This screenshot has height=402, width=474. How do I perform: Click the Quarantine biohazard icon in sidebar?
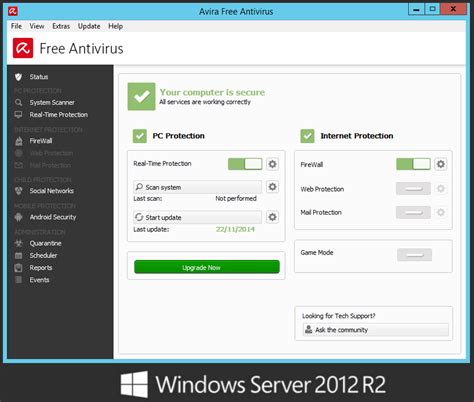tap(19, 243)
